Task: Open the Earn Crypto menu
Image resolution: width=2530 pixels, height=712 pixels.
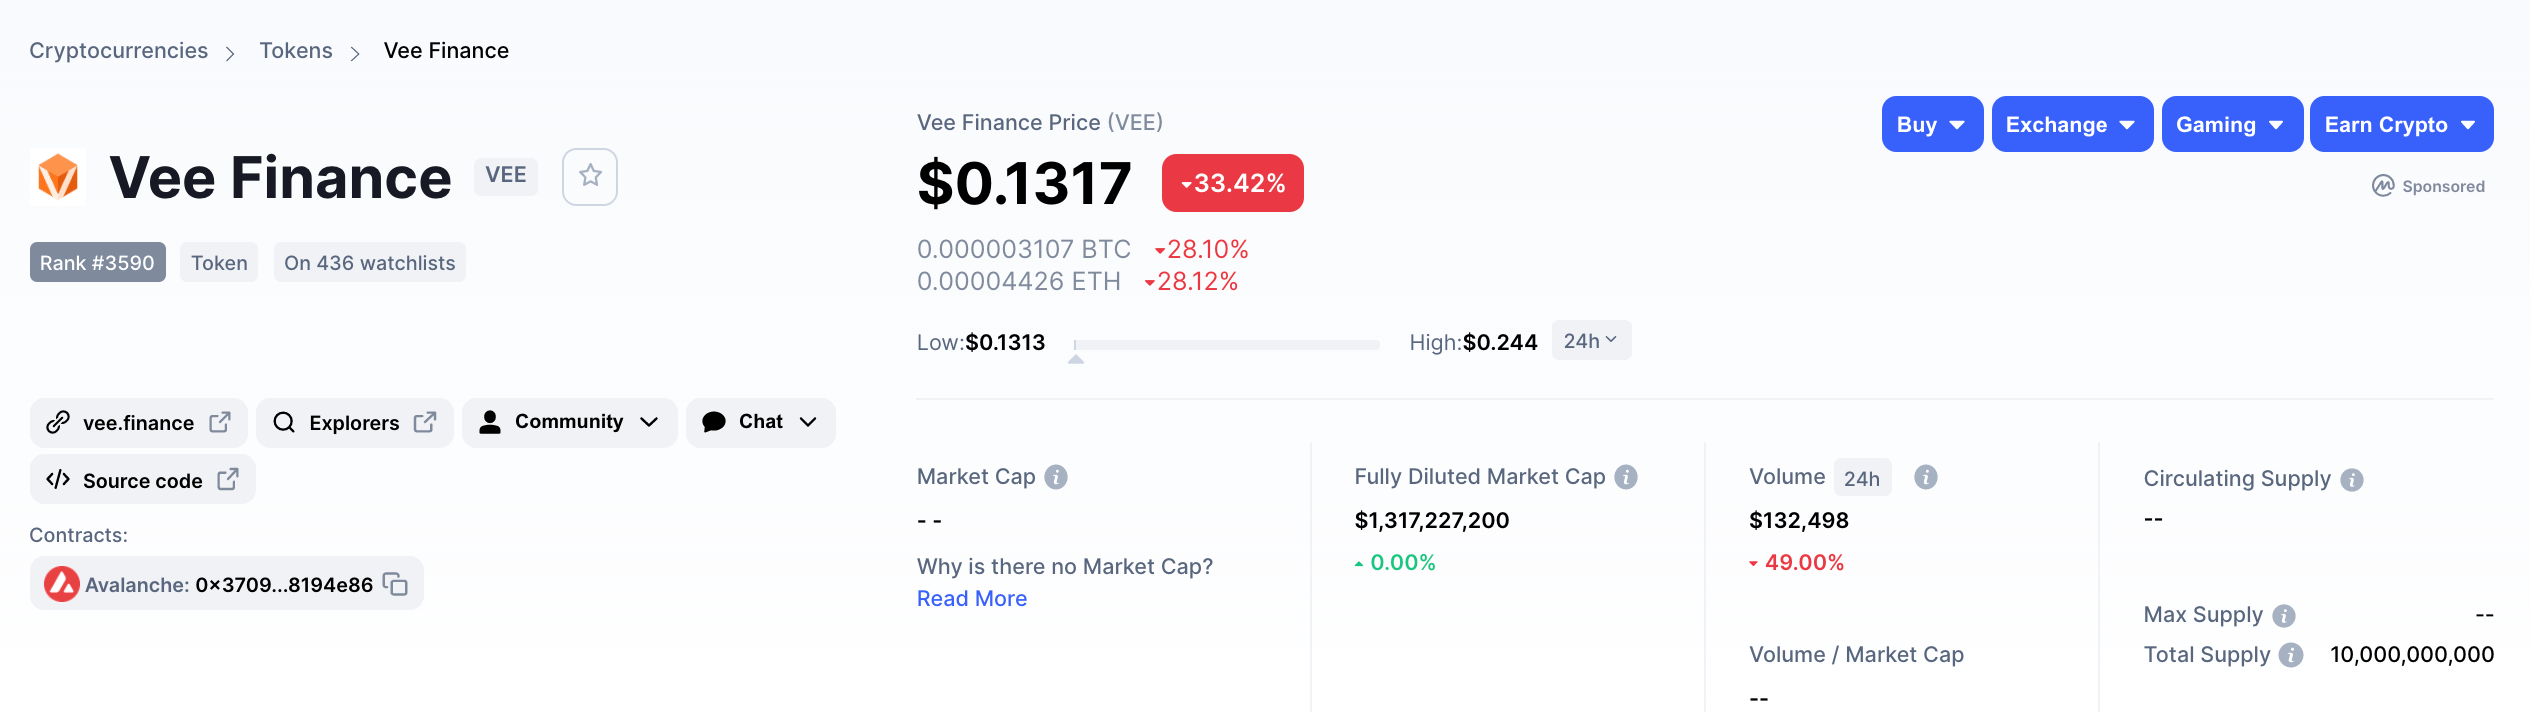Action: click(2400, 125)
